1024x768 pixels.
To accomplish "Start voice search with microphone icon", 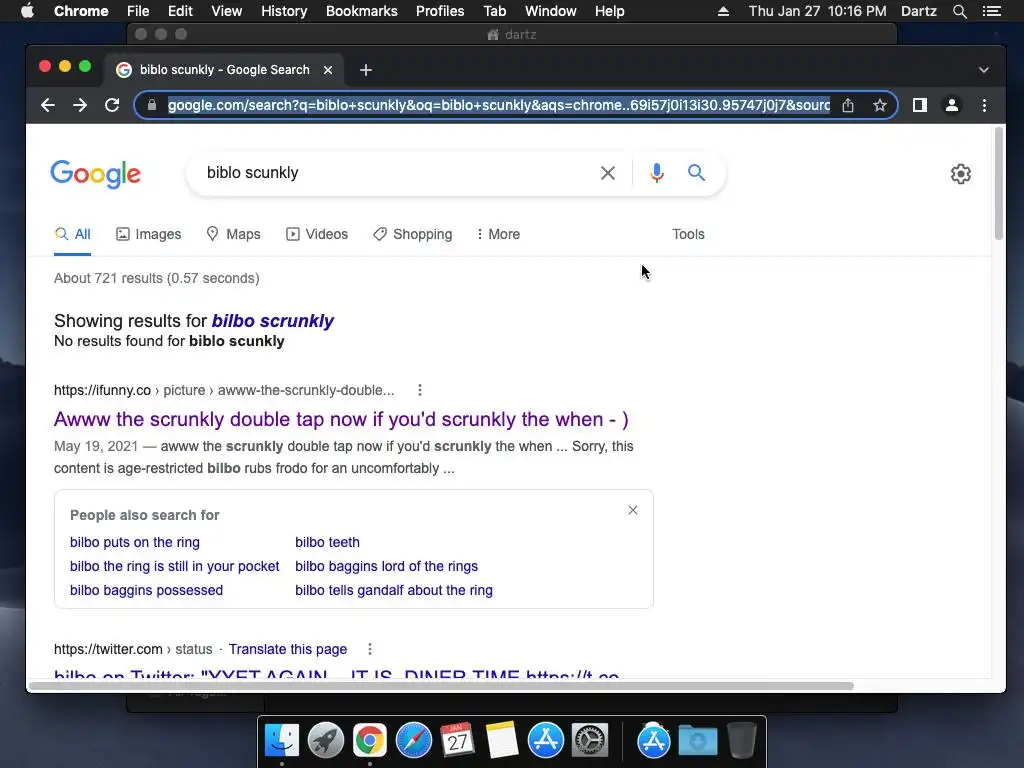I will [x=657, y=173].
